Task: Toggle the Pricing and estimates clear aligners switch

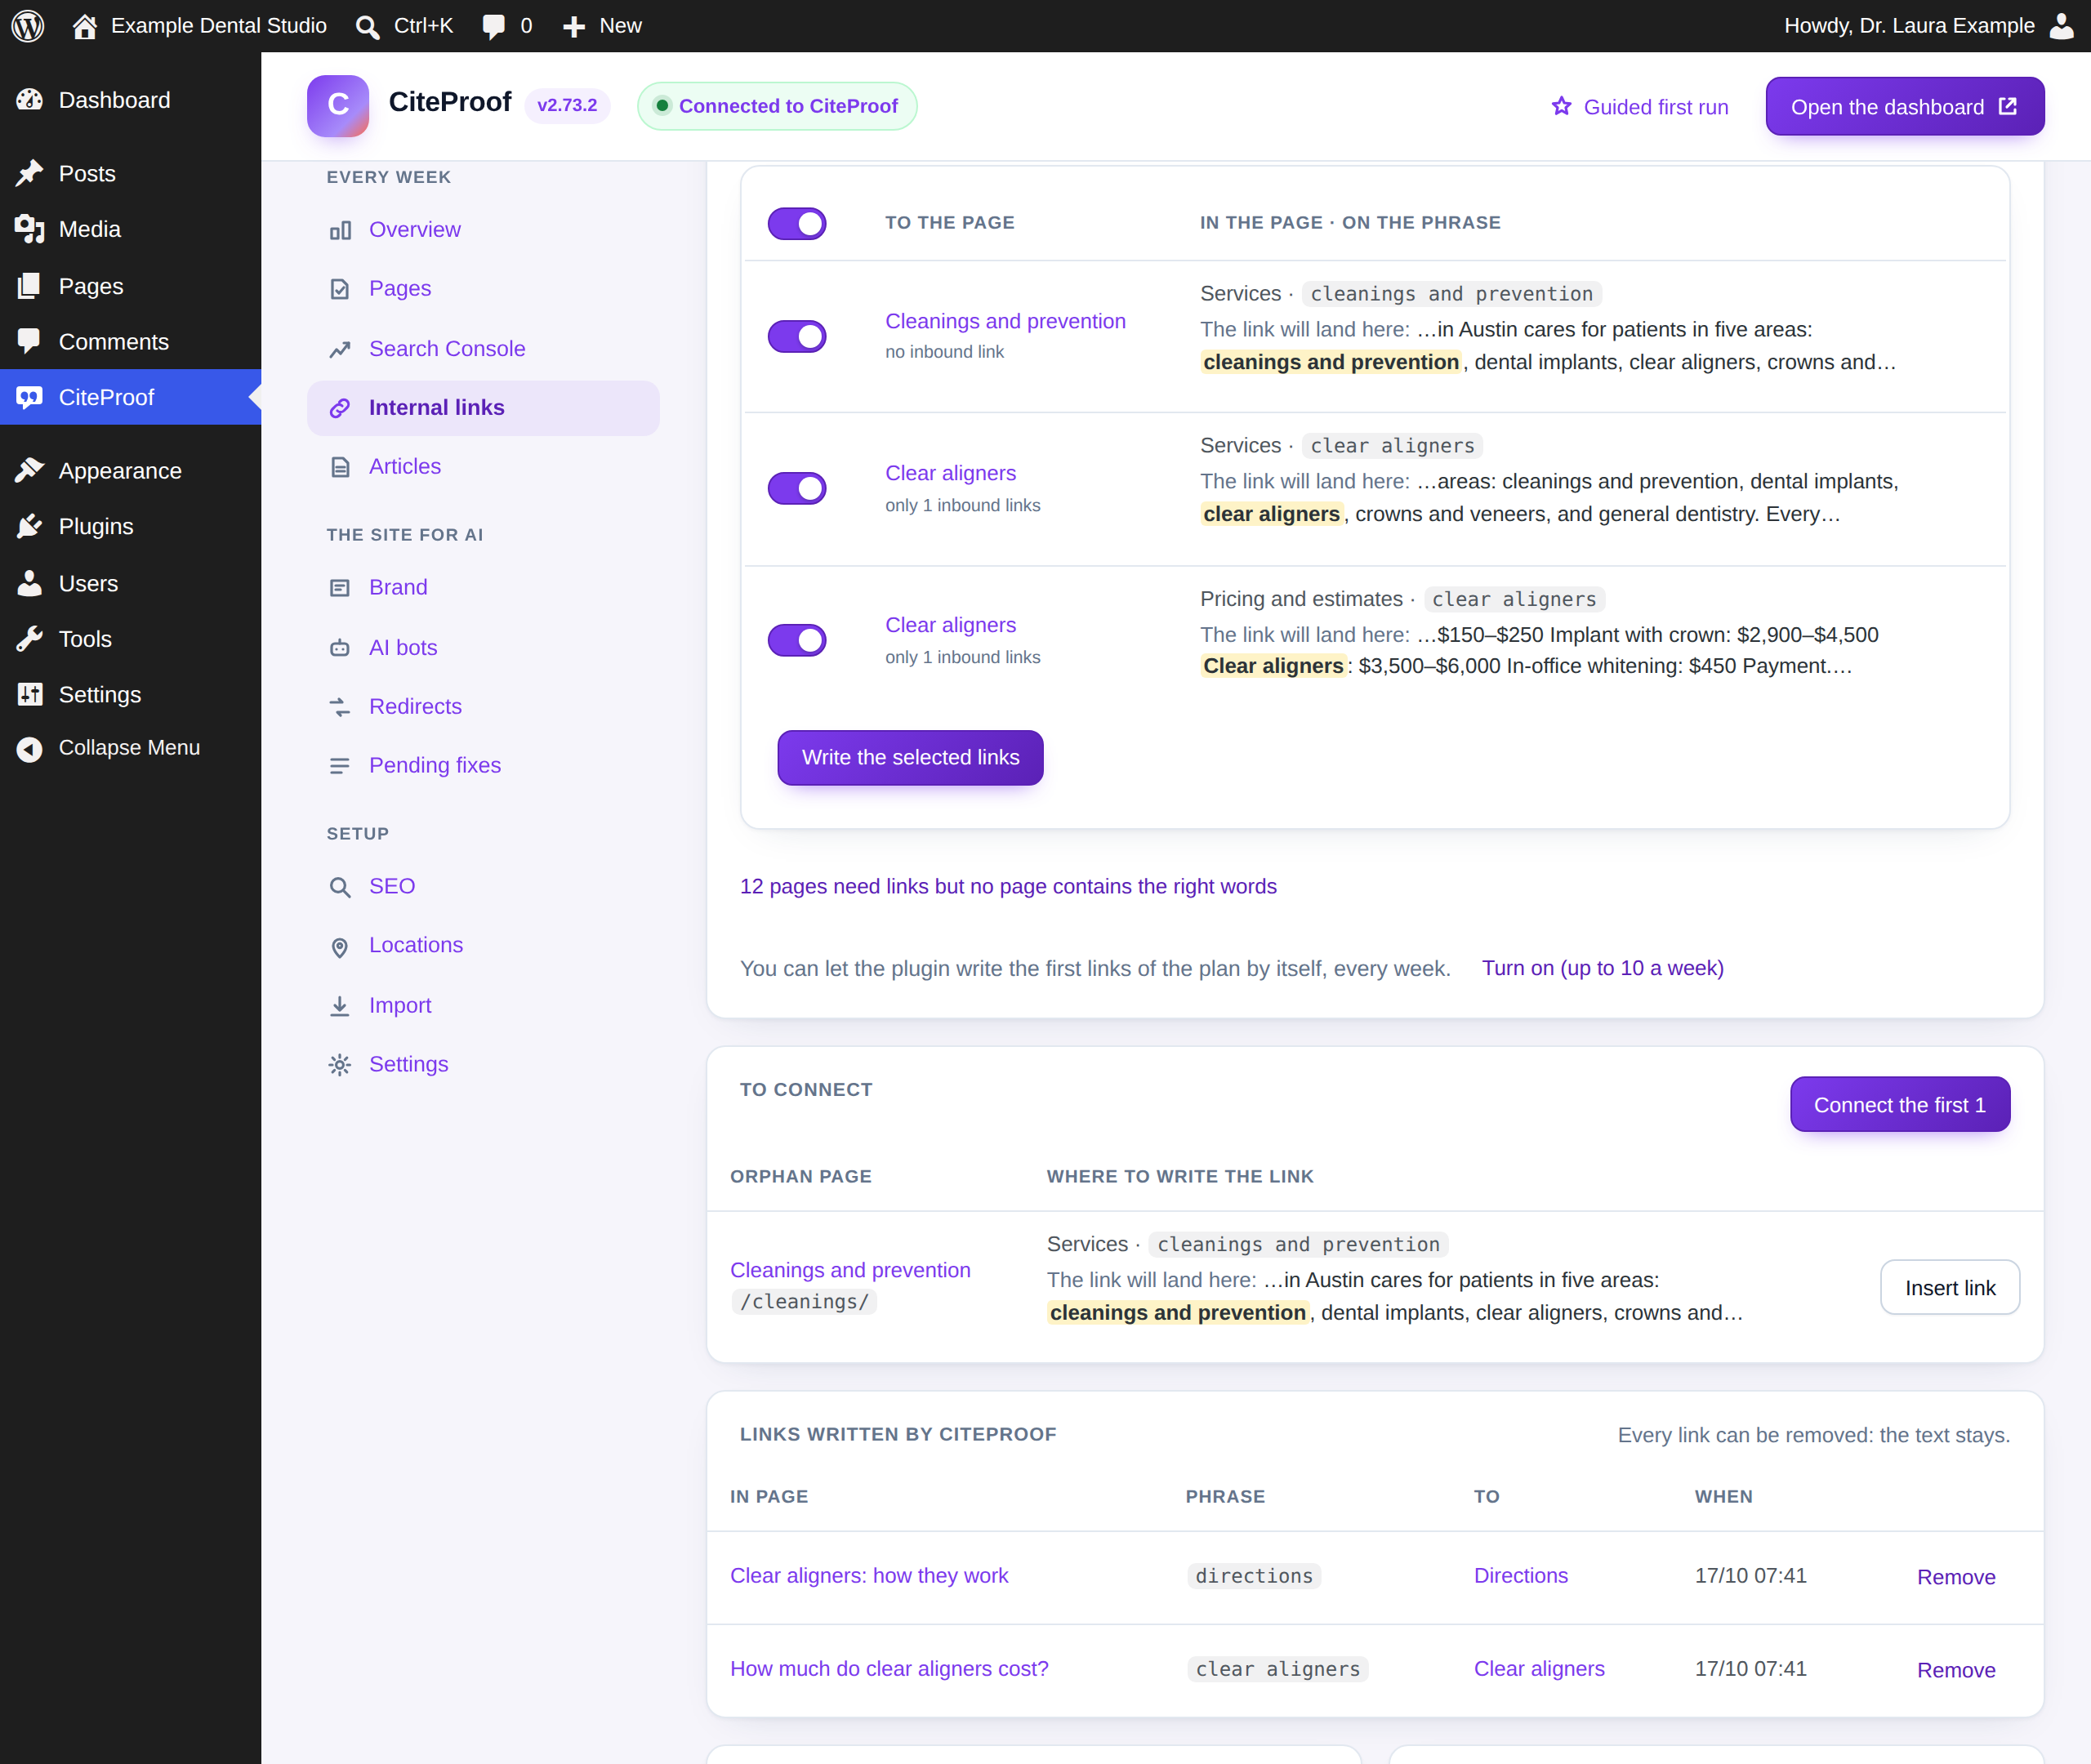Action: 797,640
